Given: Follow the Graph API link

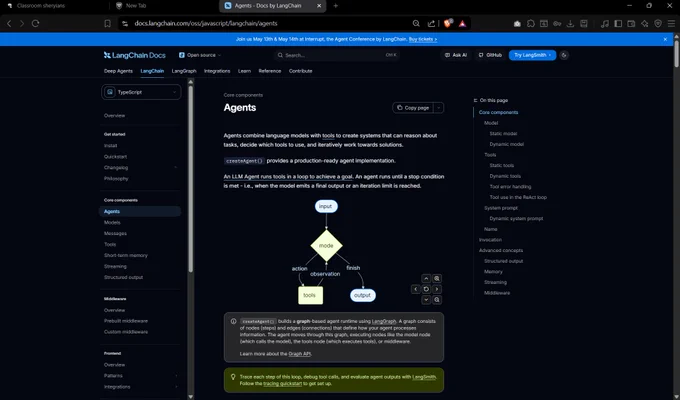Looking at the screenshot, I should coord(300,354).
